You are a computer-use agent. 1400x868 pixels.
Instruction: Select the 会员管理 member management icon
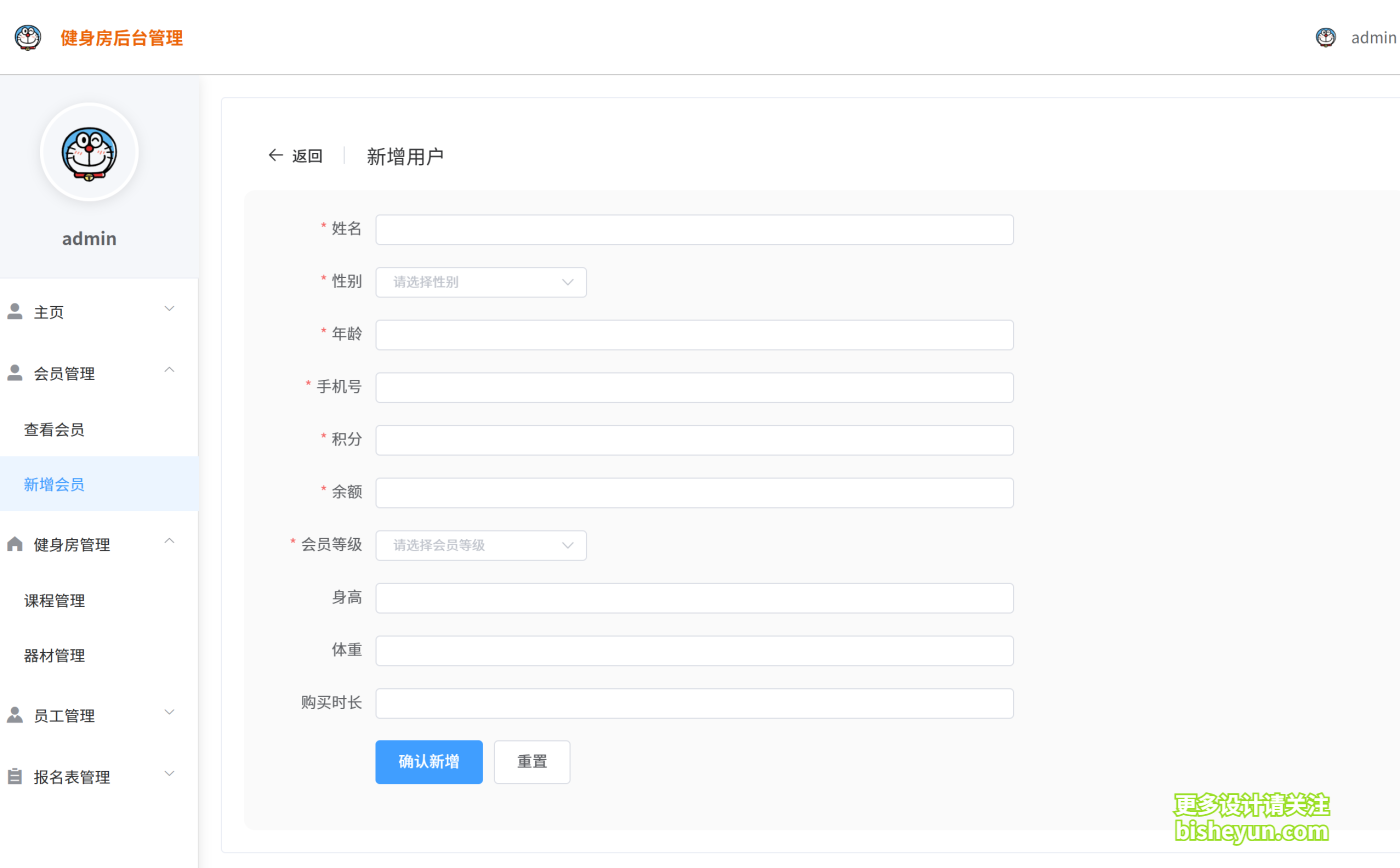[x=15, y=373]
